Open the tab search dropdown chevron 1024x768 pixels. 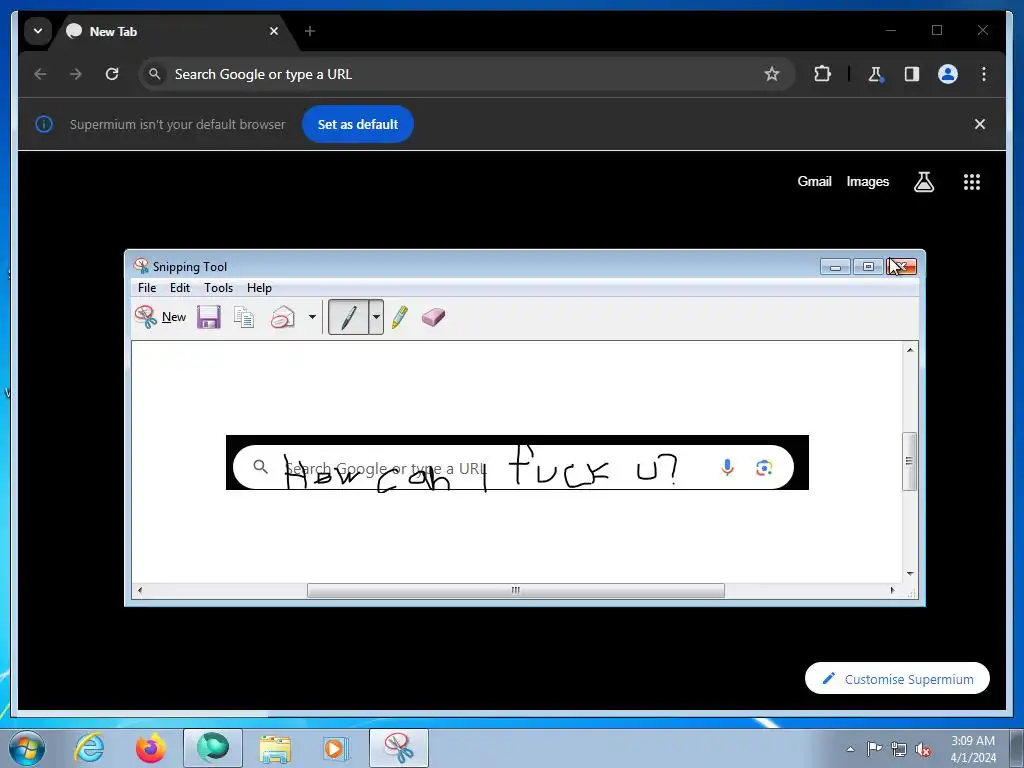tap(38, 31)
